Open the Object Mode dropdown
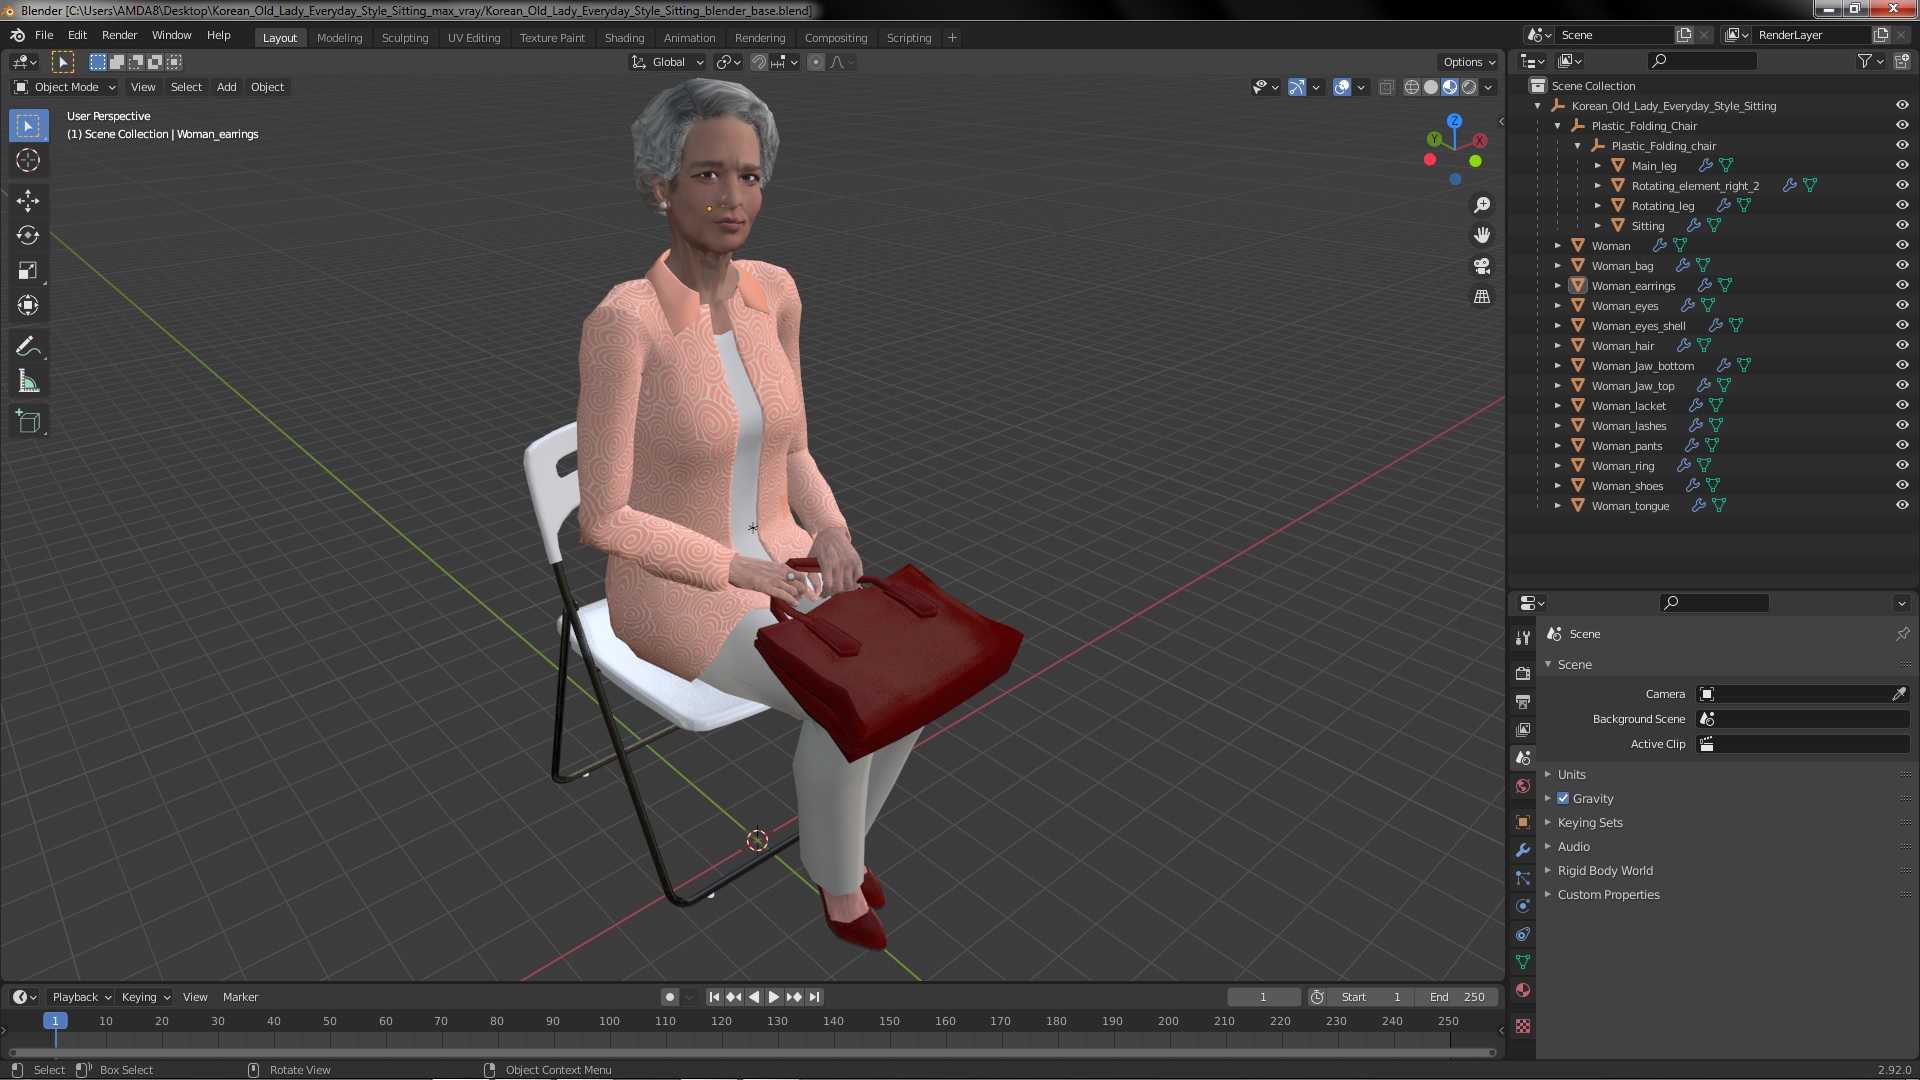The height and width of the screenshot is (1080, 1920). point(65,88)
